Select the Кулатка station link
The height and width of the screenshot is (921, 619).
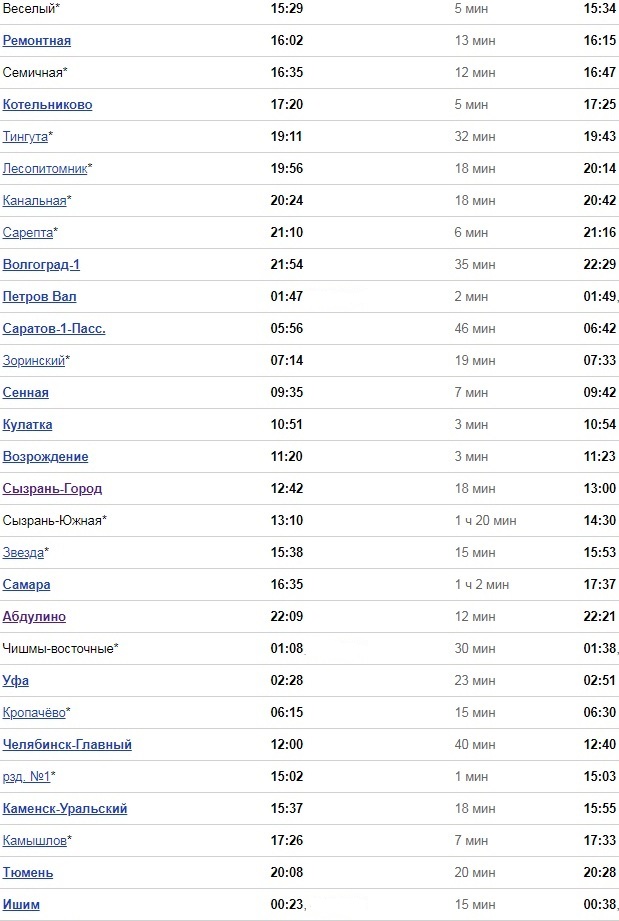tap(28, 425)
